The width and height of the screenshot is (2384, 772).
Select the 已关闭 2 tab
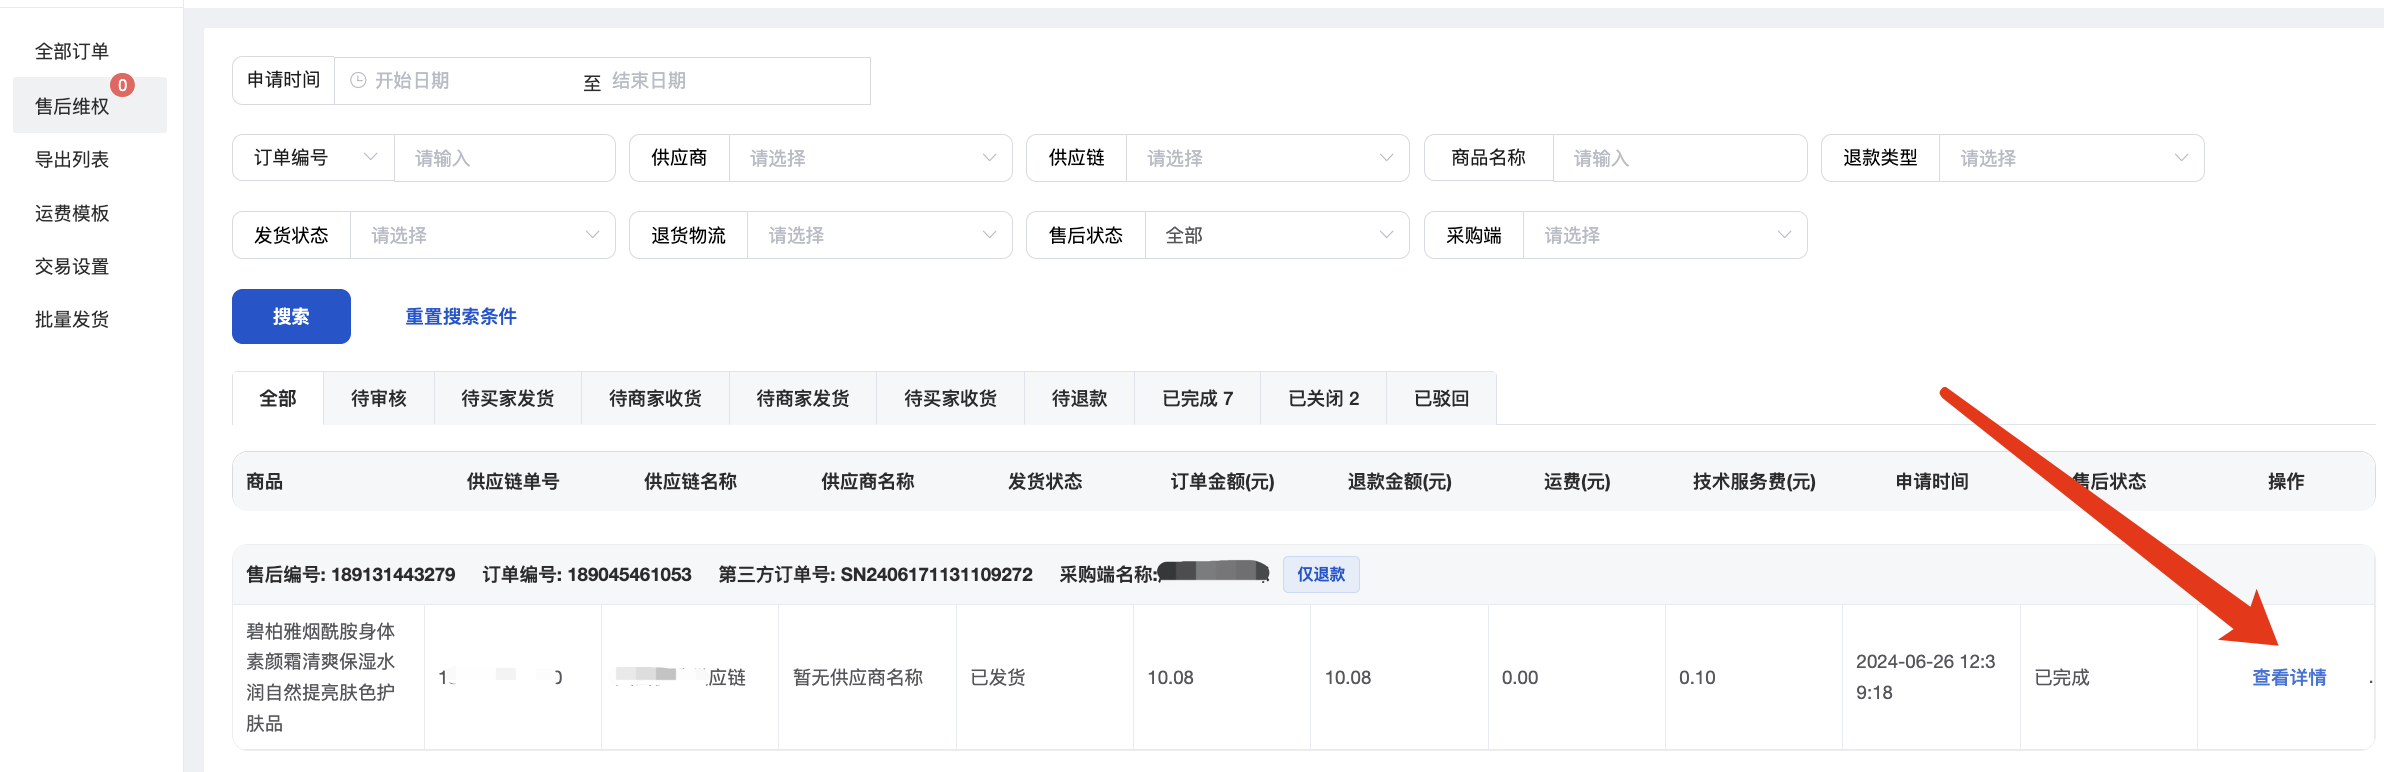click(1323, 399)
